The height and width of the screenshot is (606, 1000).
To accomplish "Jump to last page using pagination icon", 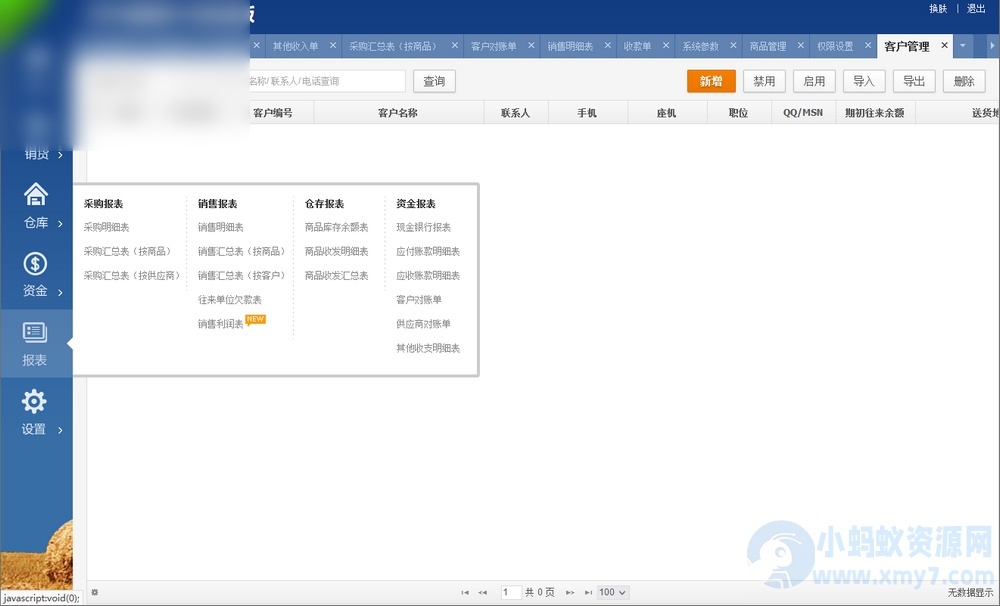I will pyautogui.click(x=589, y=592).
